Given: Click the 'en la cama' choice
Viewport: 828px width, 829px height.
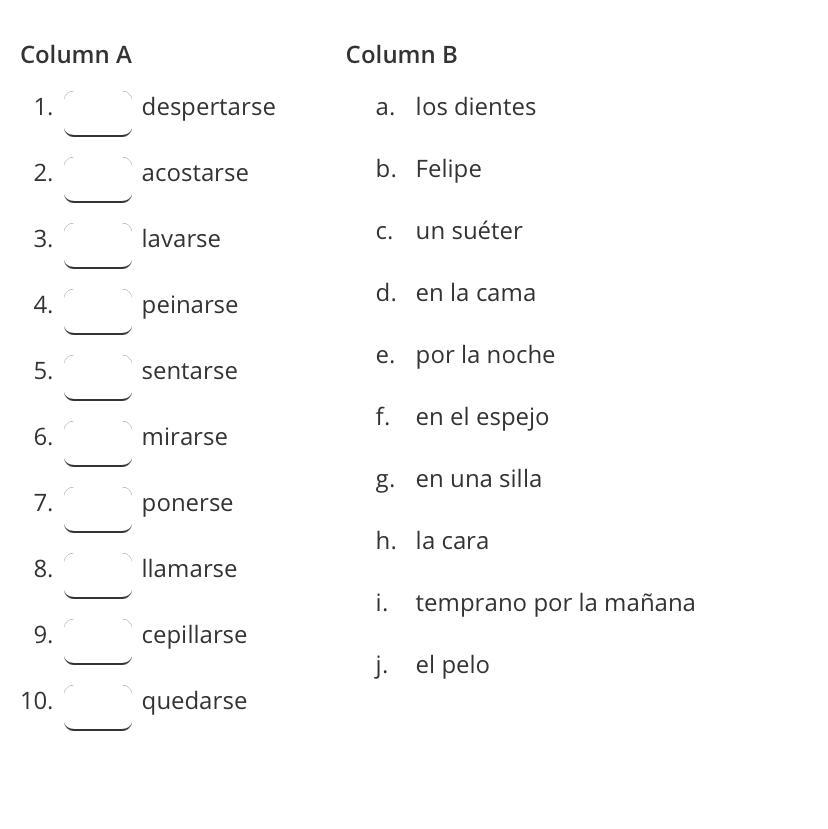Looking at the screenshot, I should (475, 293).
